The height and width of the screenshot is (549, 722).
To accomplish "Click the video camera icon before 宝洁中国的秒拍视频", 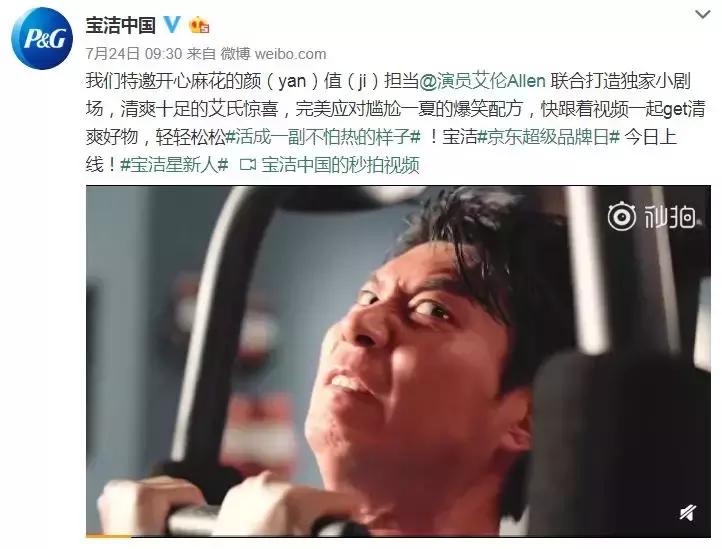I will point(248,165).
